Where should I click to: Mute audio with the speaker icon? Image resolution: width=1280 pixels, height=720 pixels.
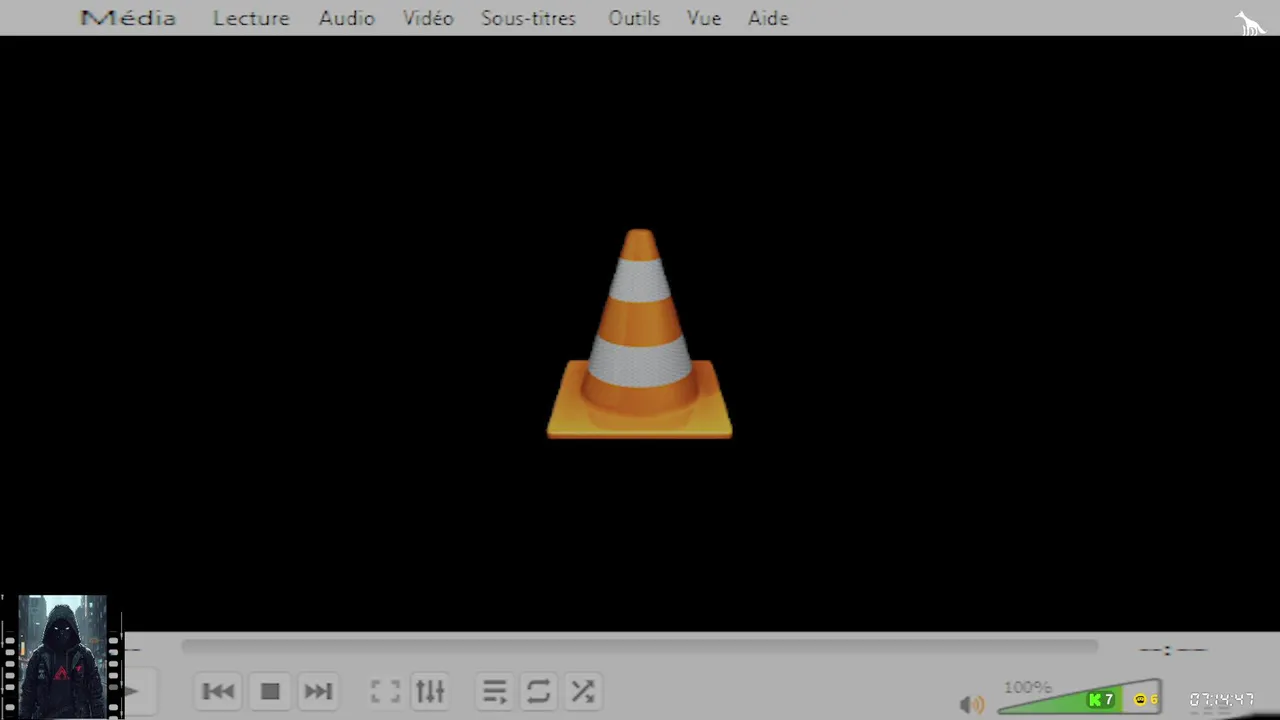click(972, 704)
